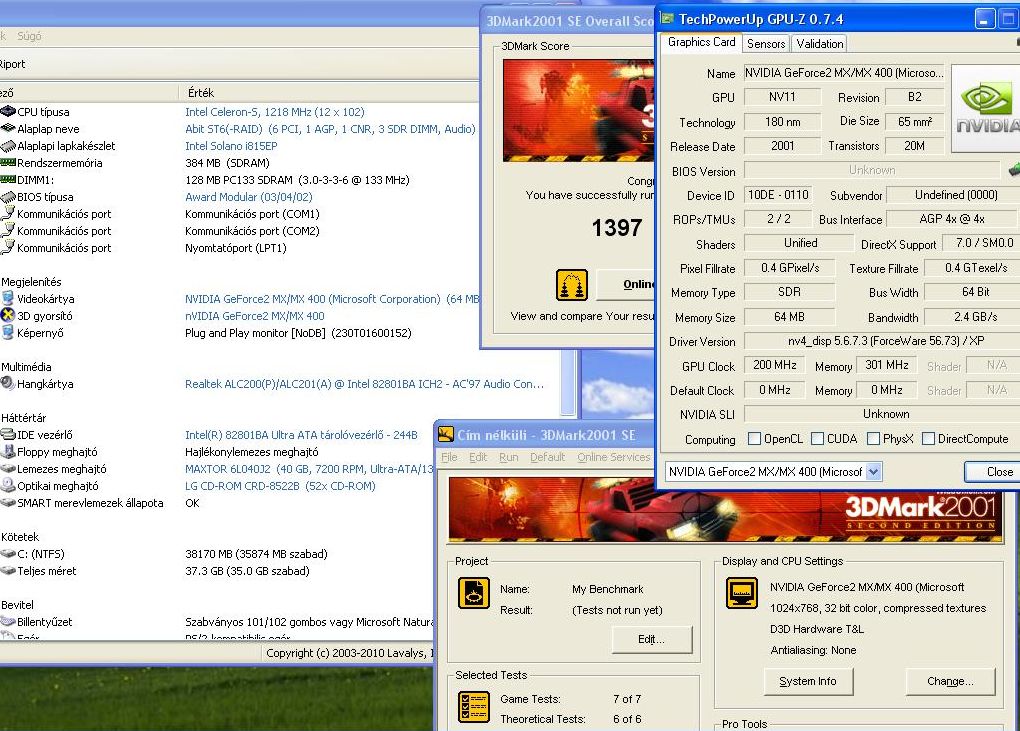Viewport: 1020px width, 731px height.
Task: Click the yellow Online ResultBrowser icon
Action: pos(571,284)
